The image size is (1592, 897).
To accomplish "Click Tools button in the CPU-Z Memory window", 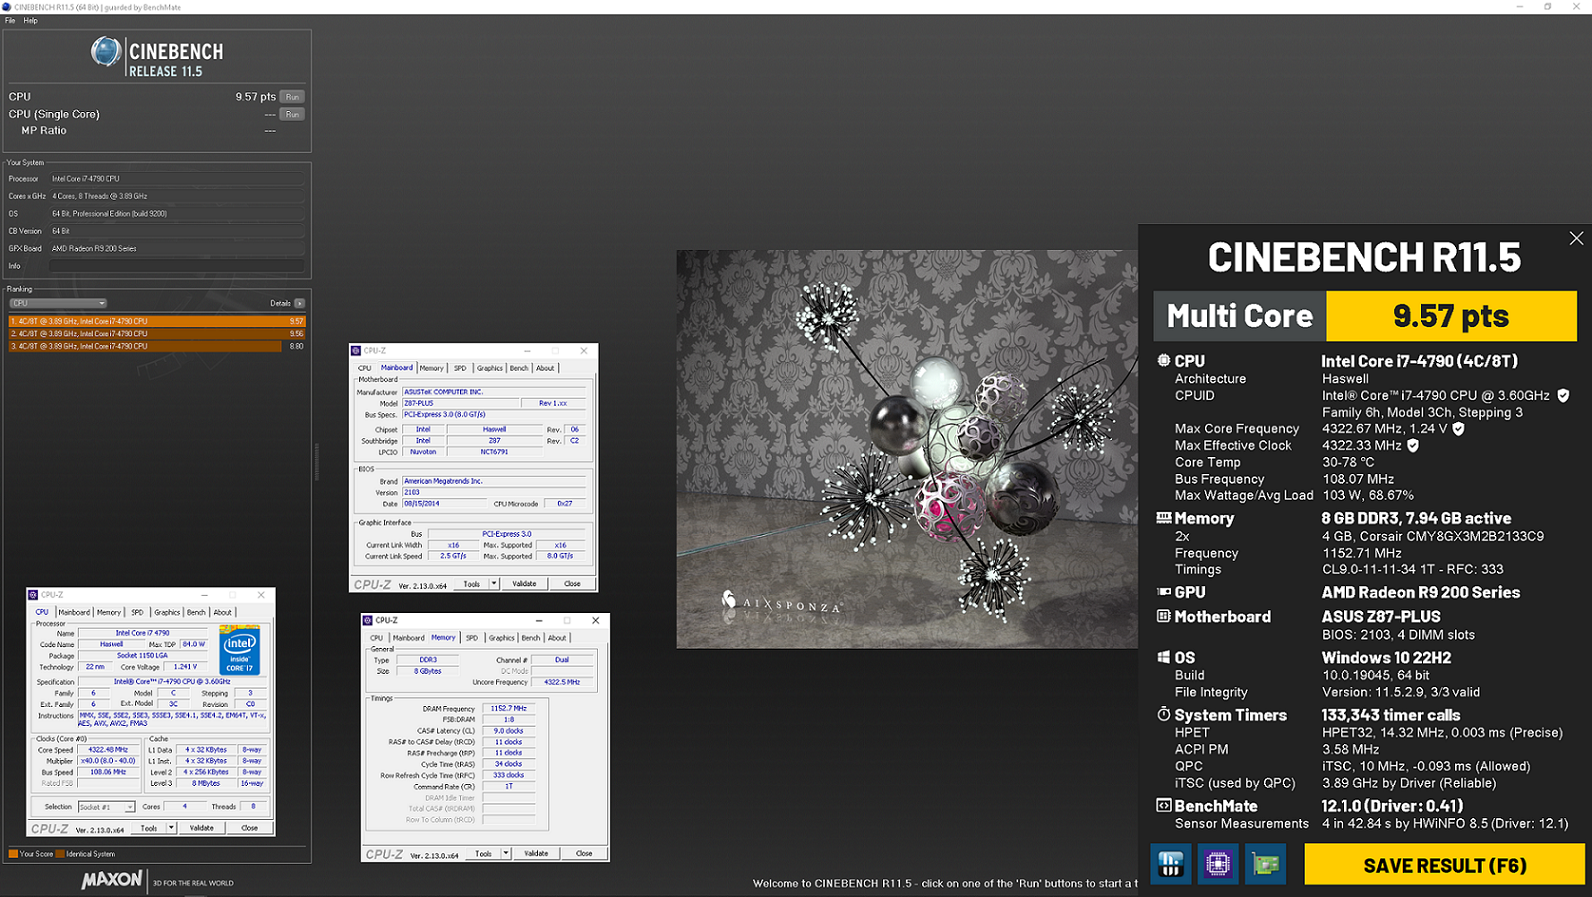I will coord(483,854).
